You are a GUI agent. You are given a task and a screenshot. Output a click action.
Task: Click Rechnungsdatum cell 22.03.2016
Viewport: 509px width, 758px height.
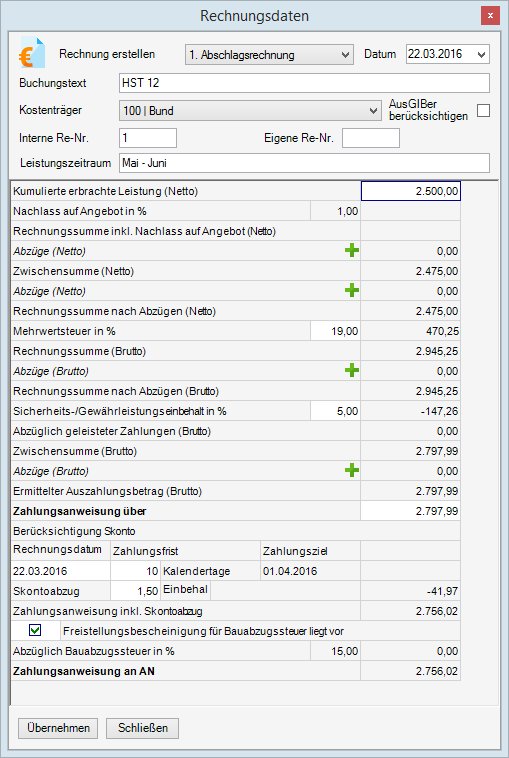coord(61,571)
